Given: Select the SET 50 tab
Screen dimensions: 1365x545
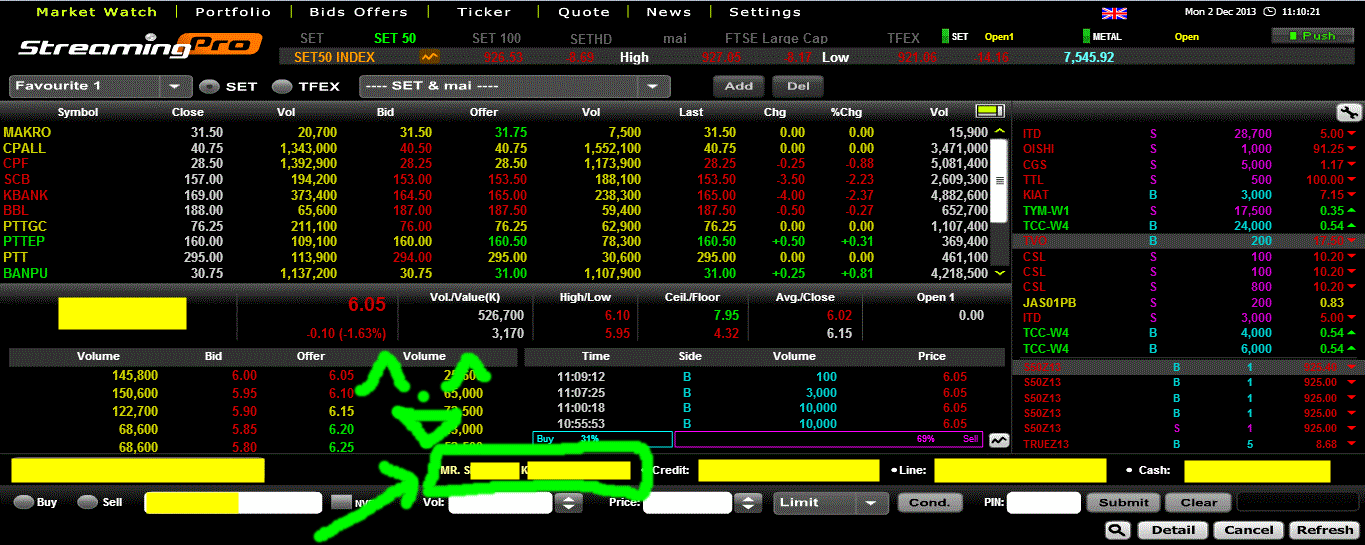Looking at the screenshot, I should click(395, 38).
